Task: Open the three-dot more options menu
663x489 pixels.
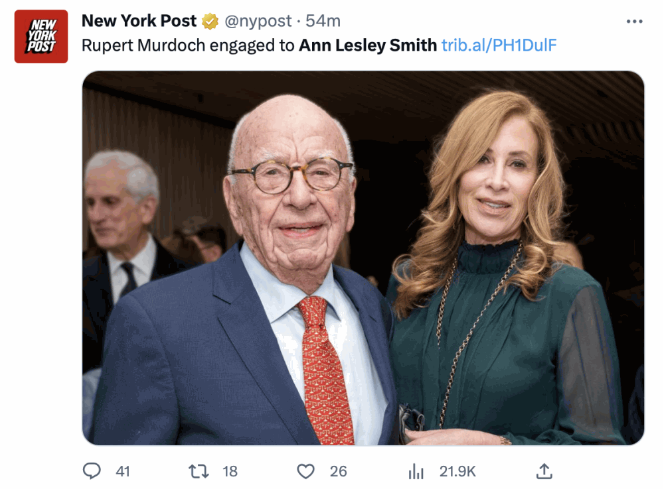Action: pyautogui.click(x=634, y=21)
